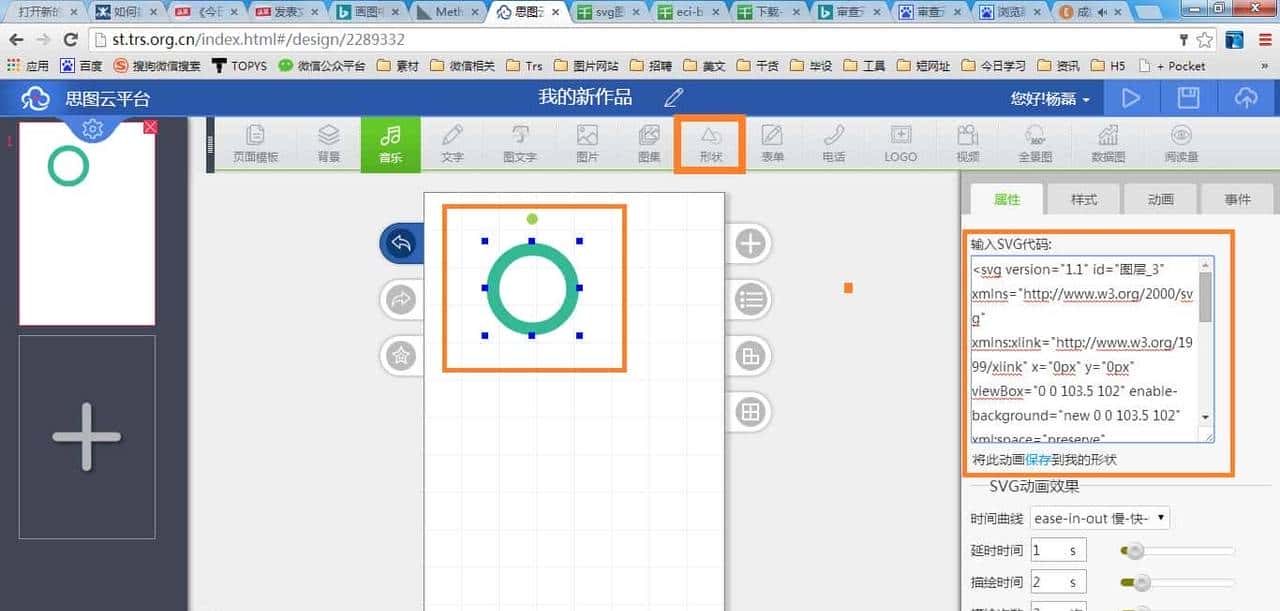Open the 今日学习 bookmarks folder

(993, 66)
